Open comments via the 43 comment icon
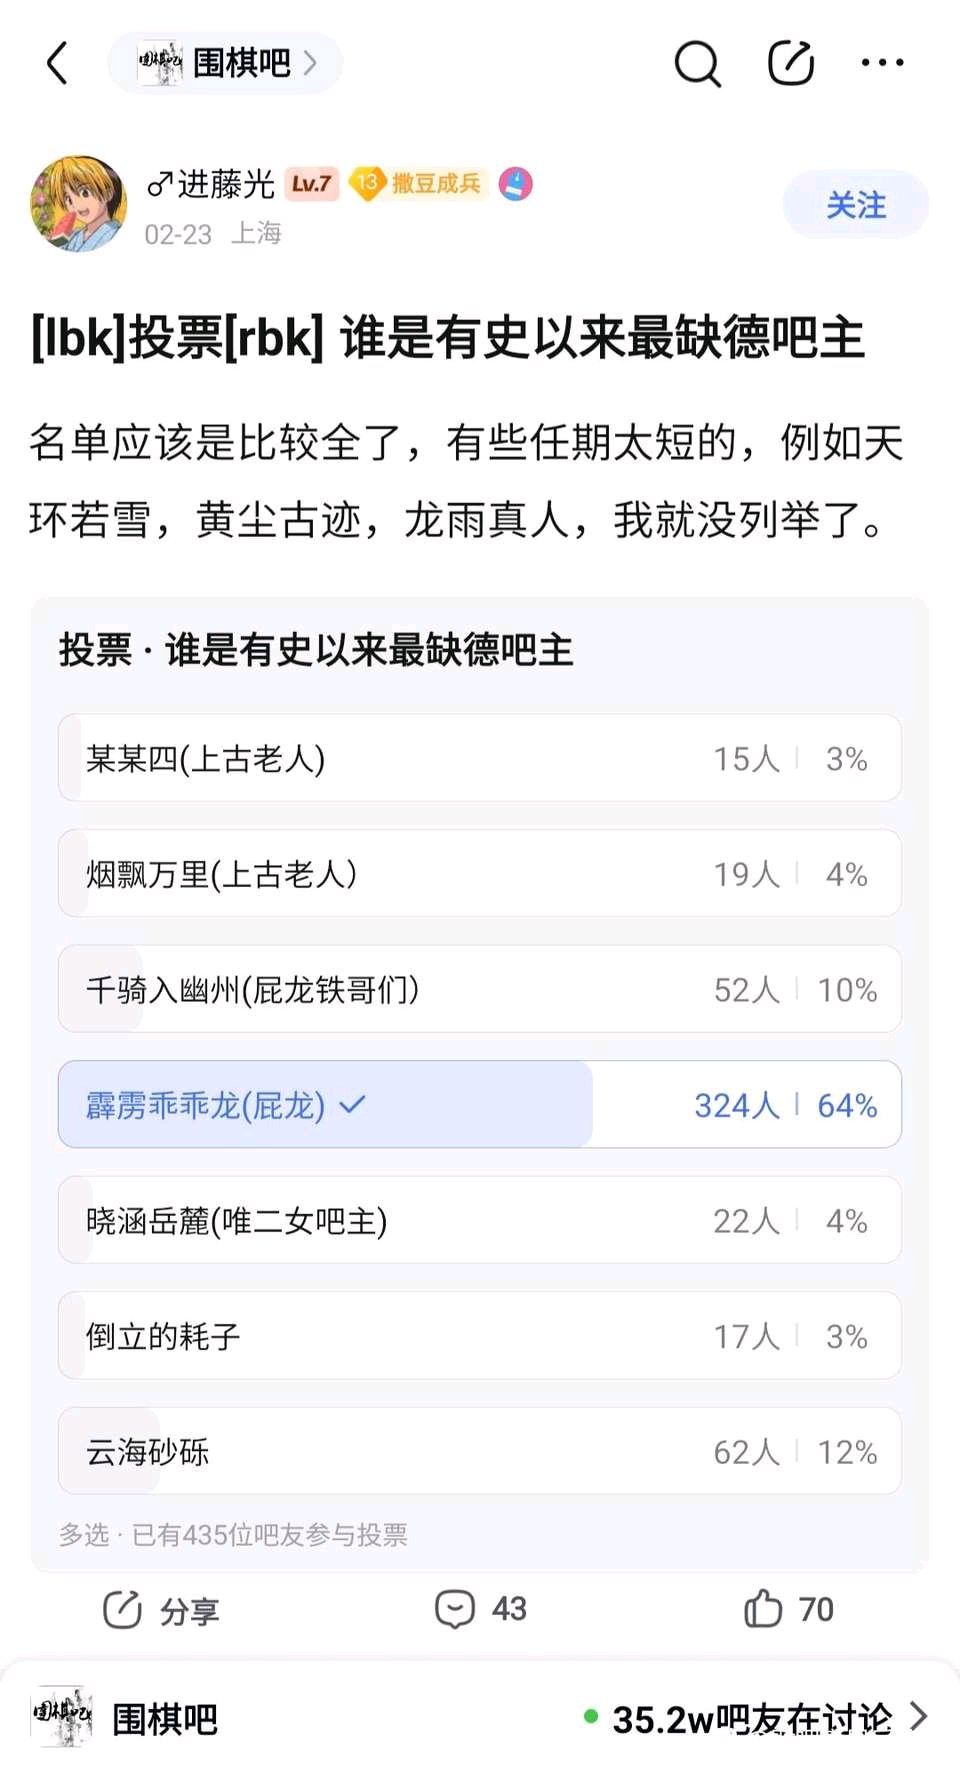Screen dimensions: 960x1767 point(455,1609)
